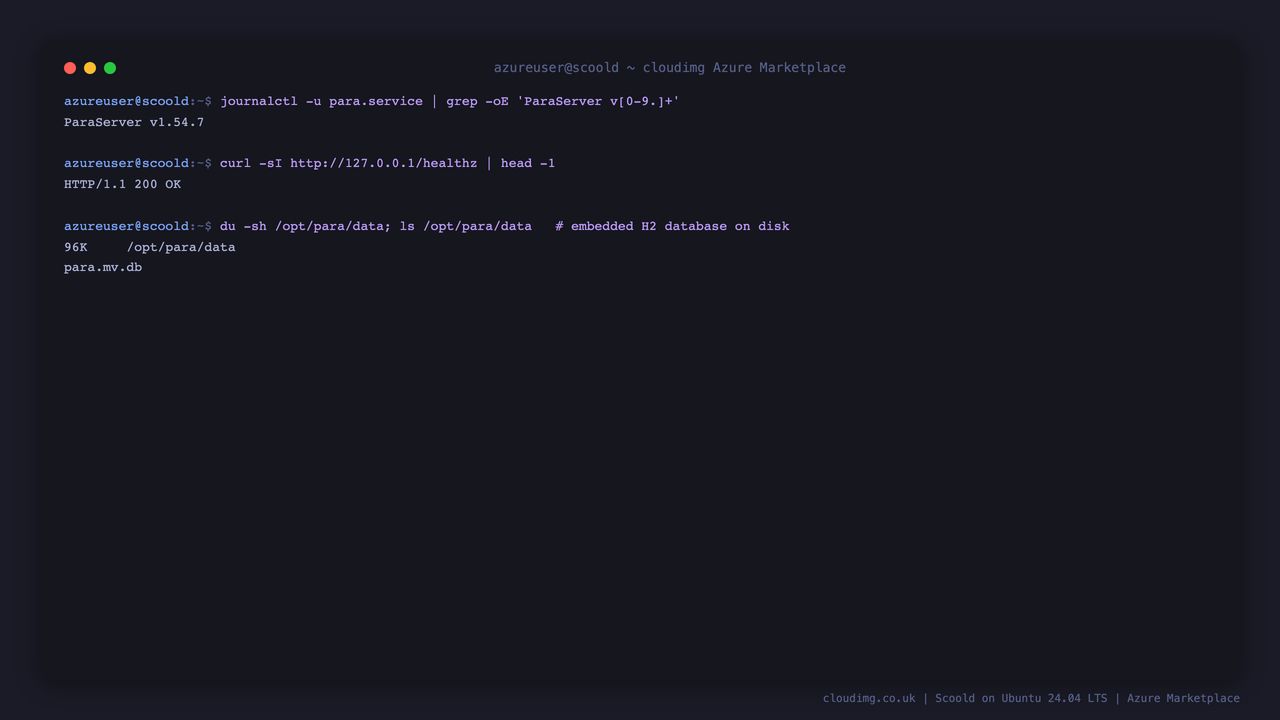
Task: Click the footer caption 'cloudimg.co.uk | Scoold on Ubuntu 24.04 LTS'
Action: tap(965, 699)
